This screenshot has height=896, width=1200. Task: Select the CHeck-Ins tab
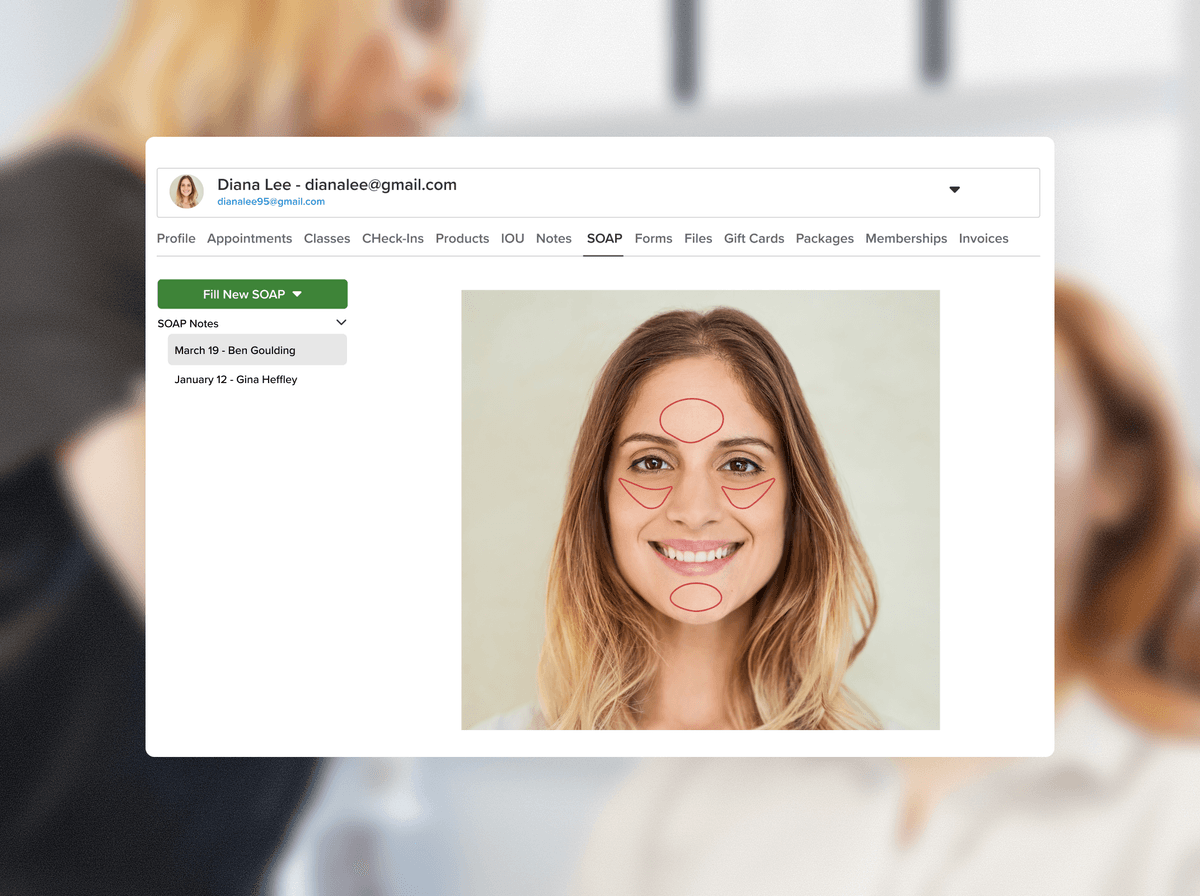pyautogui.click(x=392, y=239)
